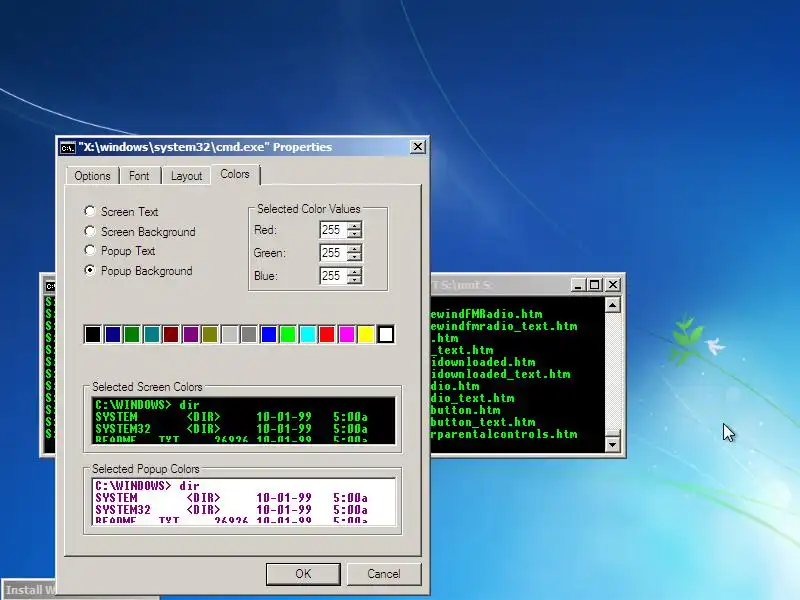
Task: Select the white color swatch
Action: click(386, 335)
